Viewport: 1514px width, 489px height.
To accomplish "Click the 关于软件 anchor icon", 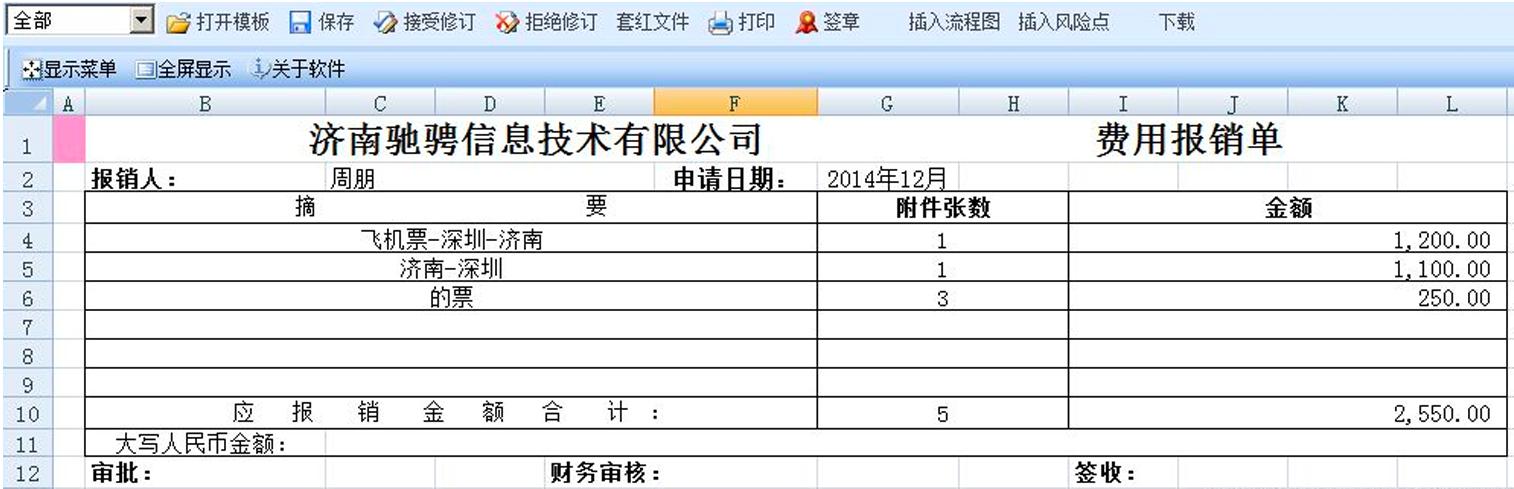I will pos(260,70).
